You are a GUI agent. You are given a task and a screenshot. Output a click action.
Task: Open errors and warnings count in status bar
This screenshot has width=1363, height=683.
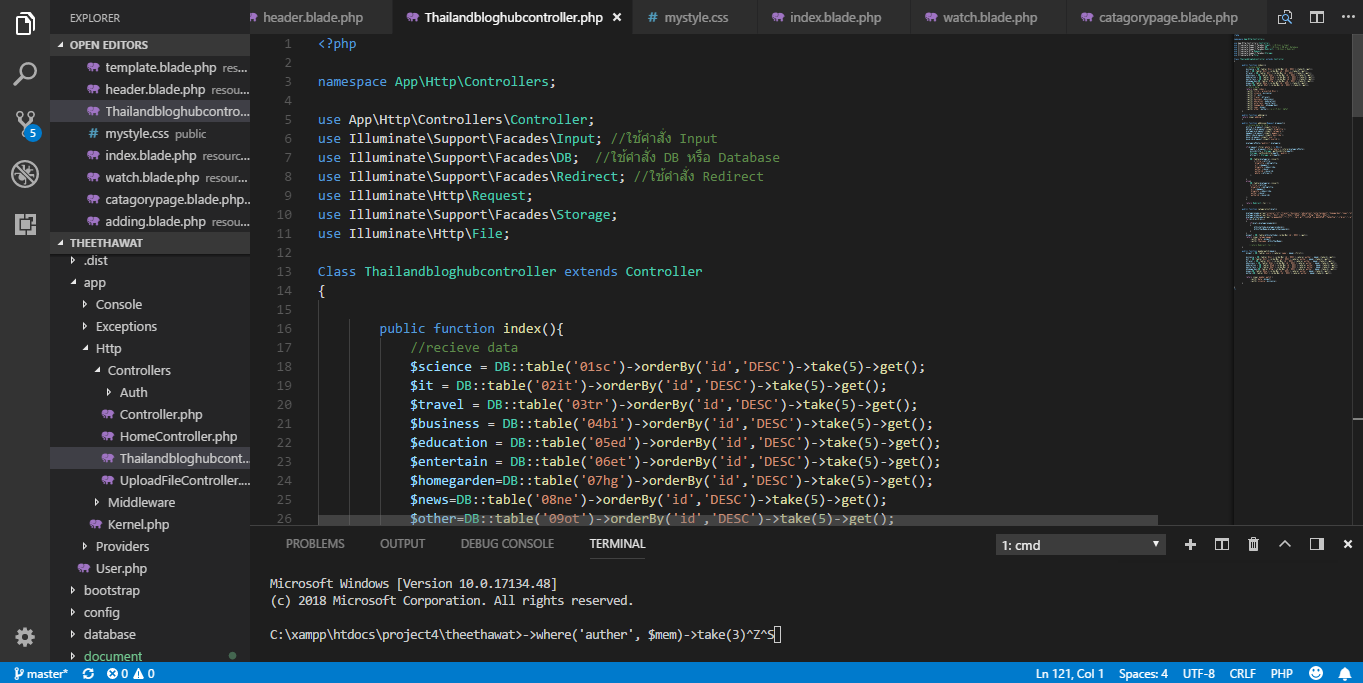(131, 674)
